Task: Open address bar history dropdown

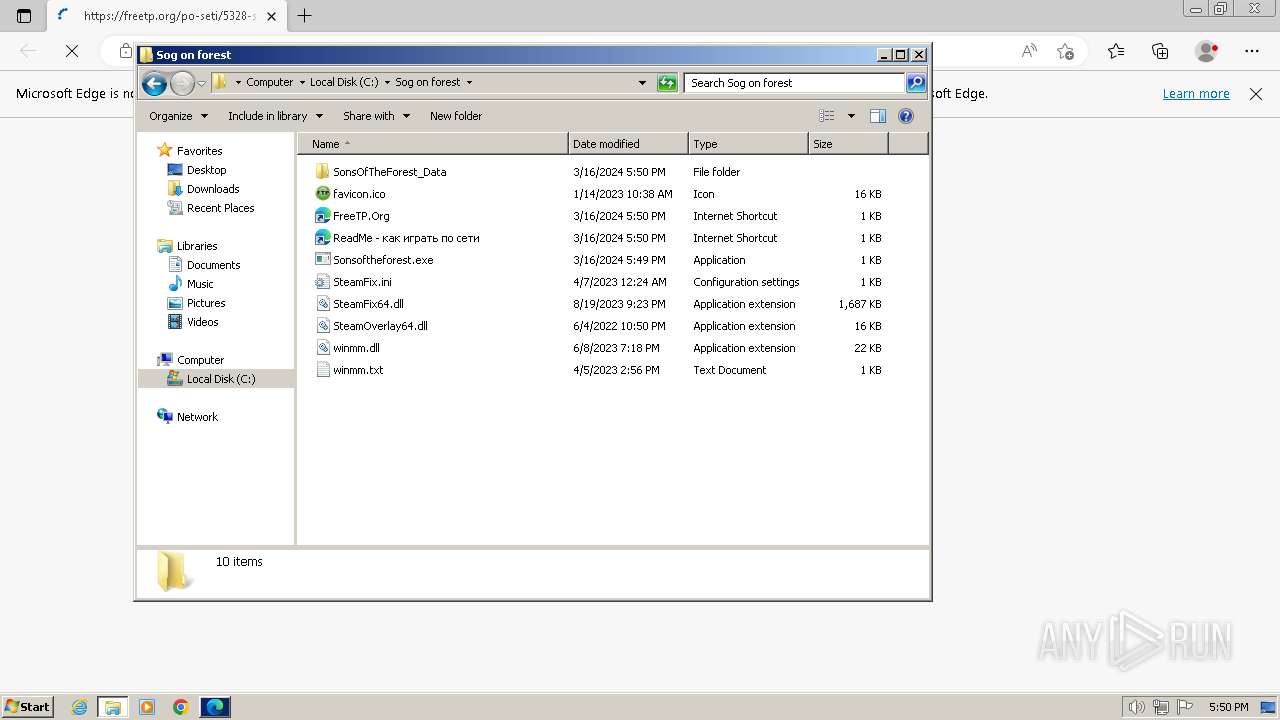Action: [x=642, y=83]
